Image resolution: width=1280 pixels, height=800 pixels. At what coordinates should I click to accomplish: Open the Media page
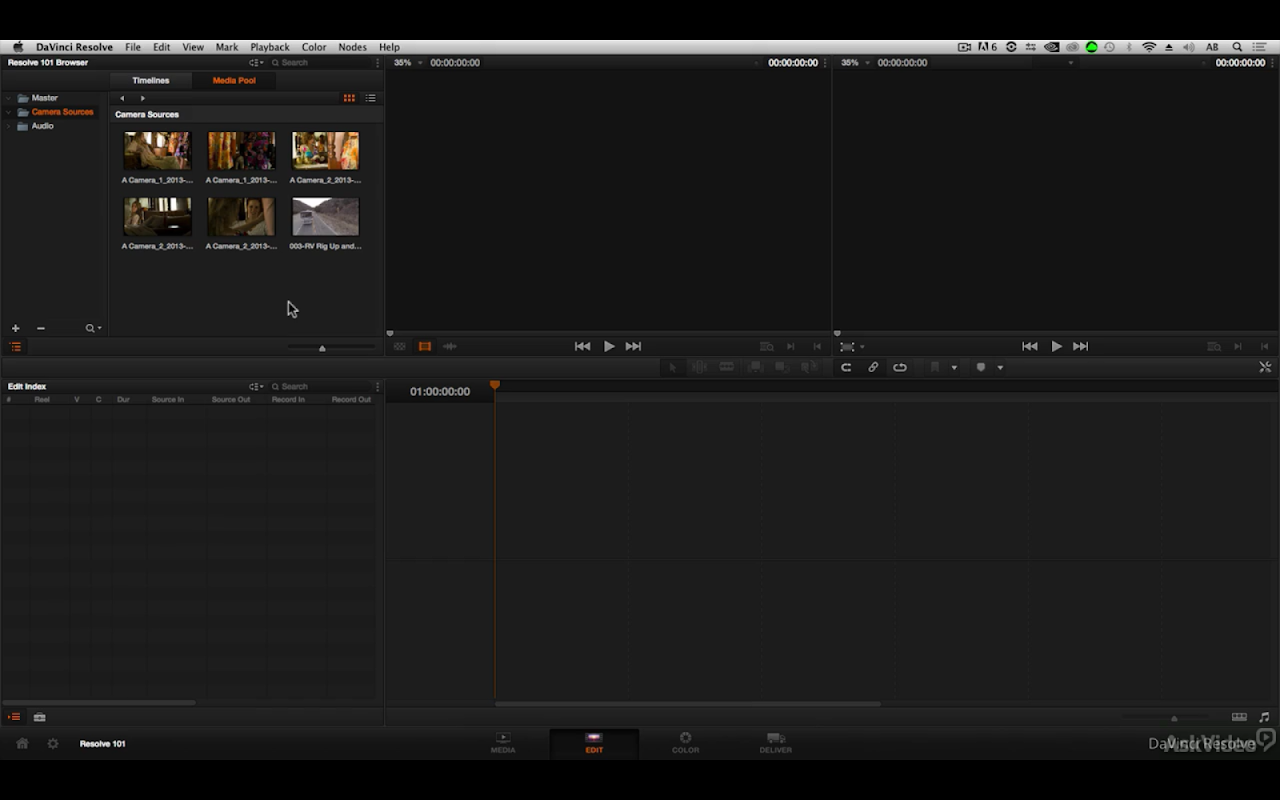pyautogui.click(x=503, y=742)
